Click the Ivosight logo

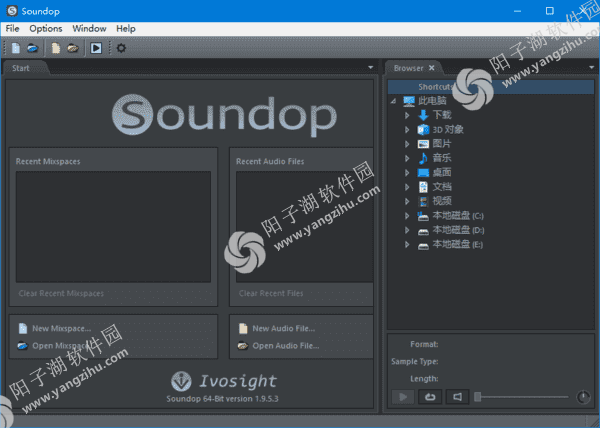(x=223, y=381)
